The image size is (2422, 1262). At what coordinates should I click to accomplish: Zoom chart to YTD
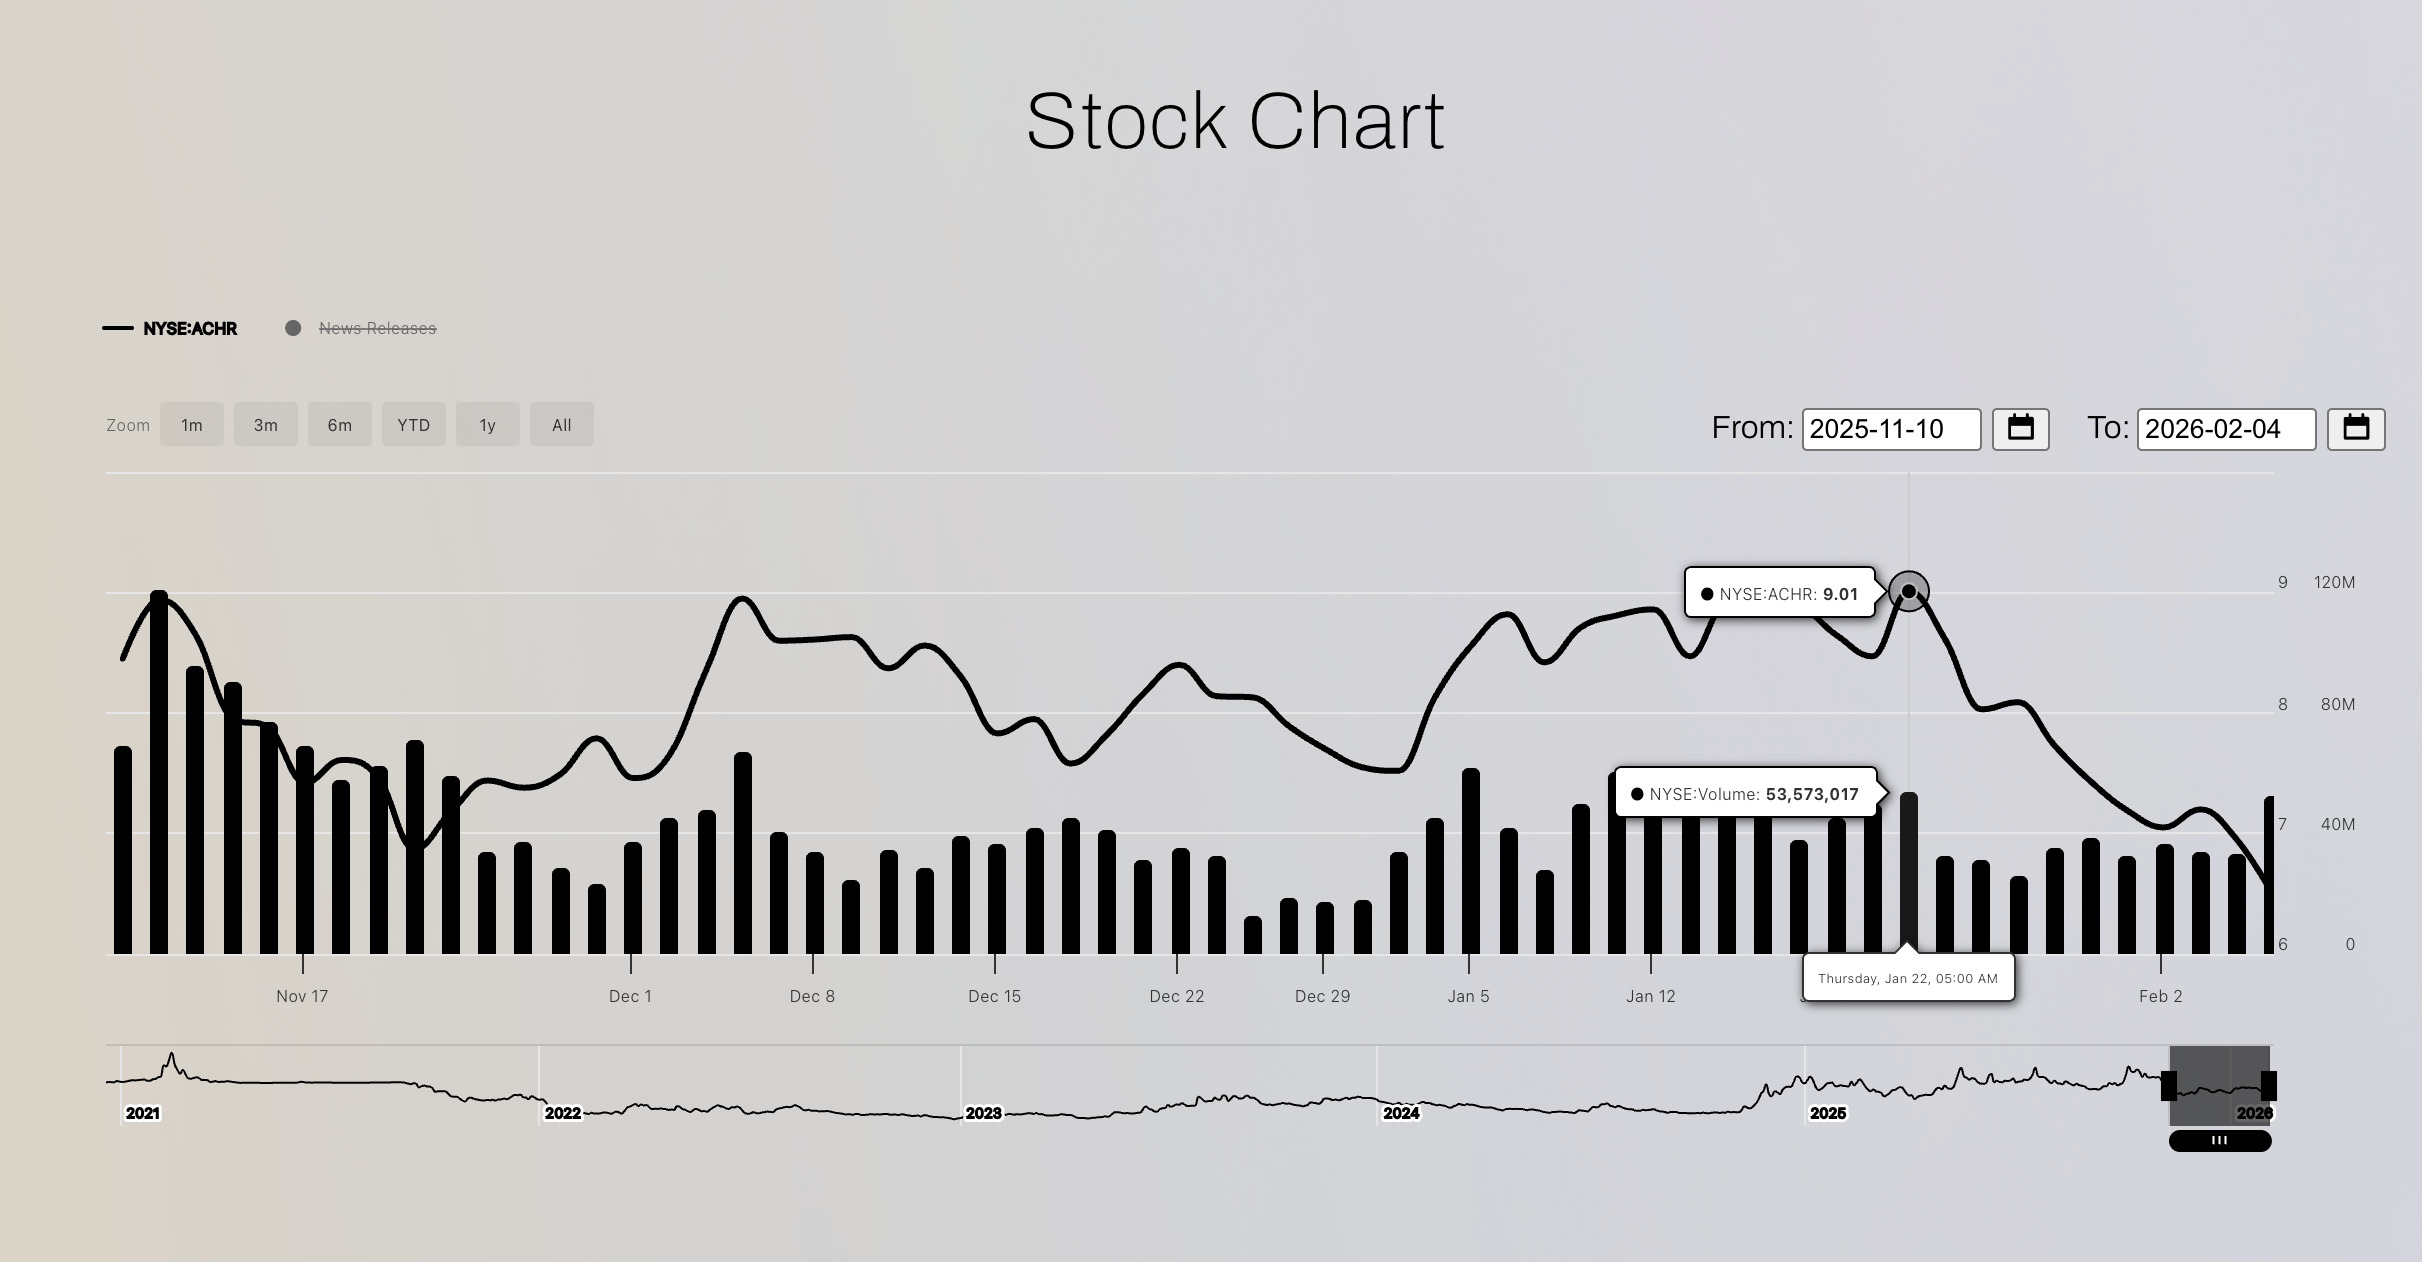point(413,425)
